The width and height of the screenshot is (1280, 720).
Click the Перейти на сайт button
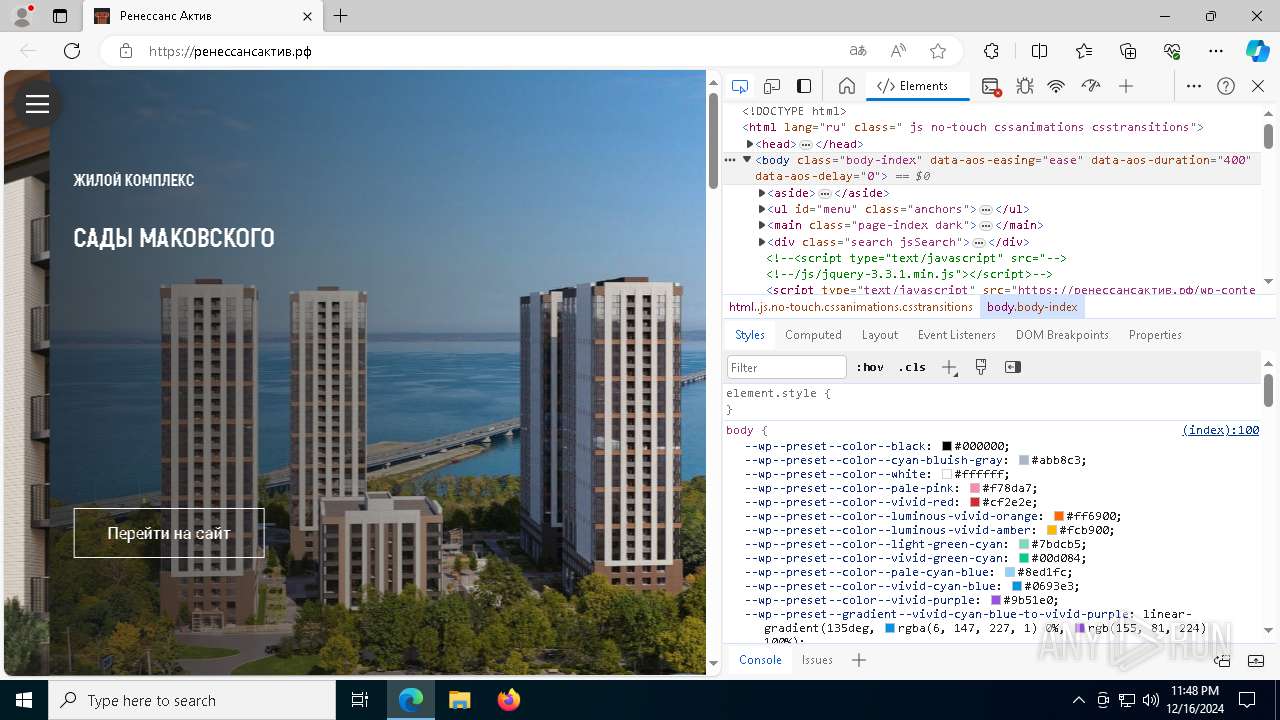point(169,533)
